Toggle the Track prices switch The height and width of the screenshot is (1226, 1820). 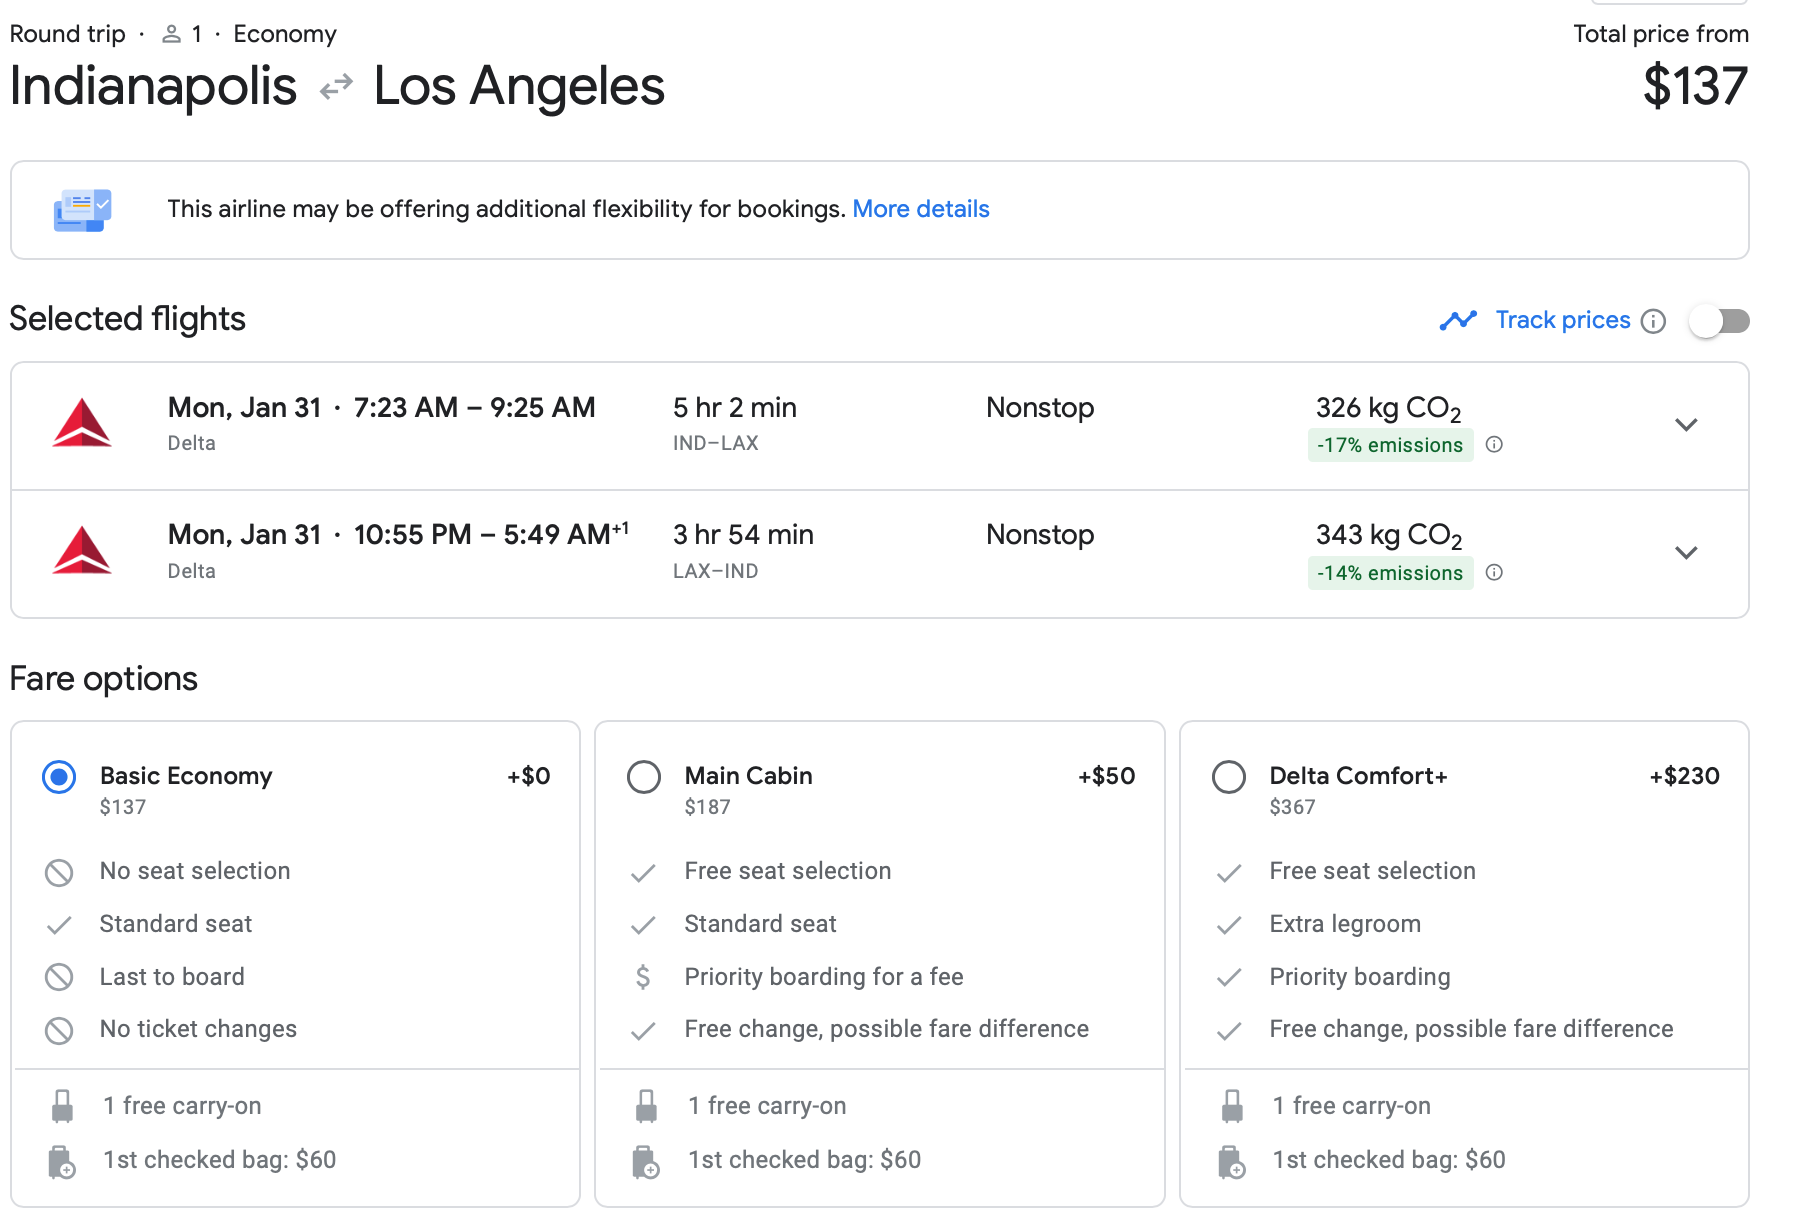(1719, 321)
